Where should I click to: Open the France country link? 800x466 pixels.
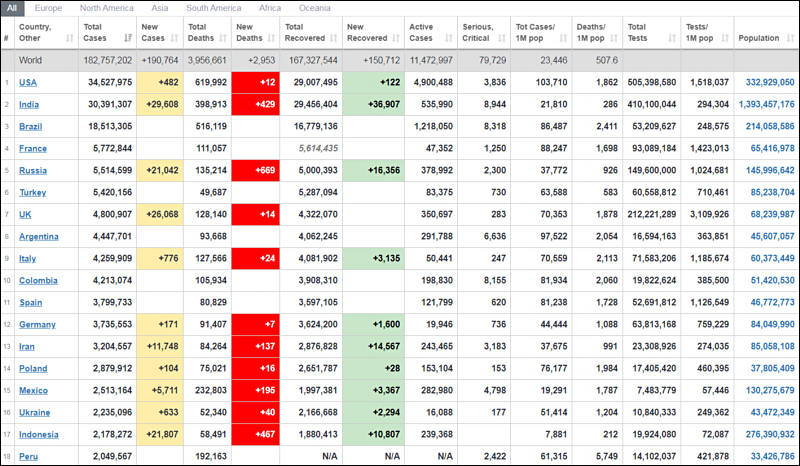click(33, 149)
